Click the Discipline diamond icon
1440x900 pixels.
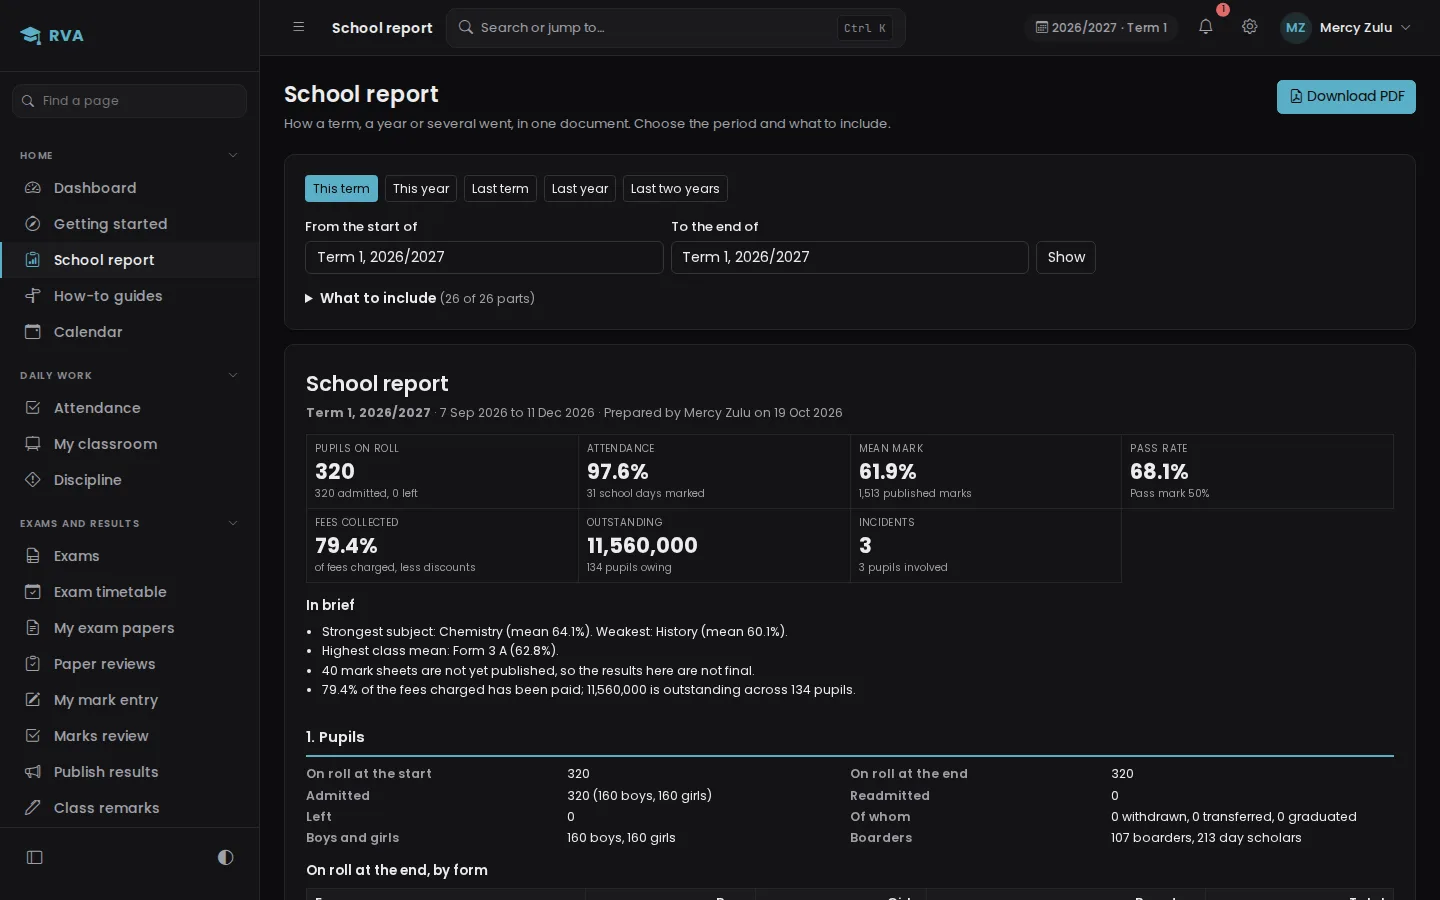33,480
